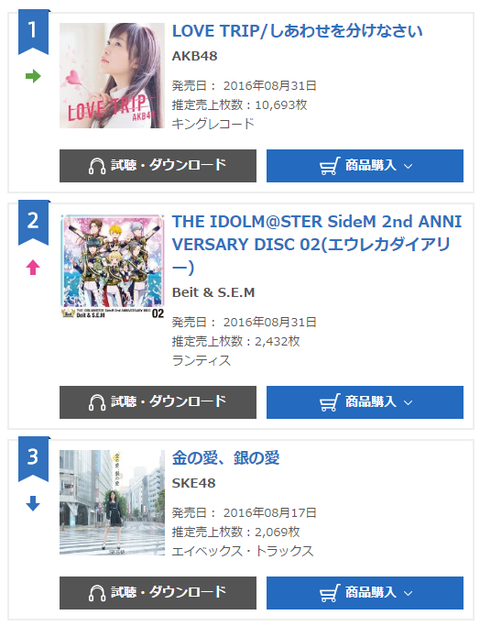Open THE IDOLM@STER SideM 2nd ANNIVERSARY title link

317,244
